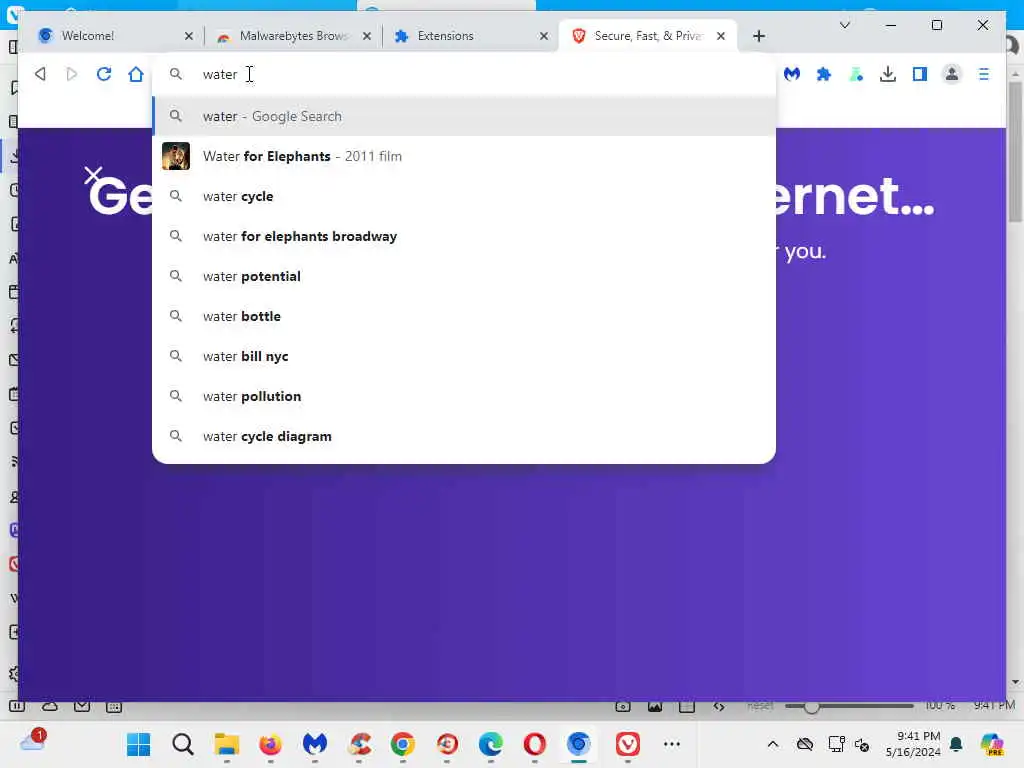
Task: Close the Welcome! tab
Action: click(189, 36)
